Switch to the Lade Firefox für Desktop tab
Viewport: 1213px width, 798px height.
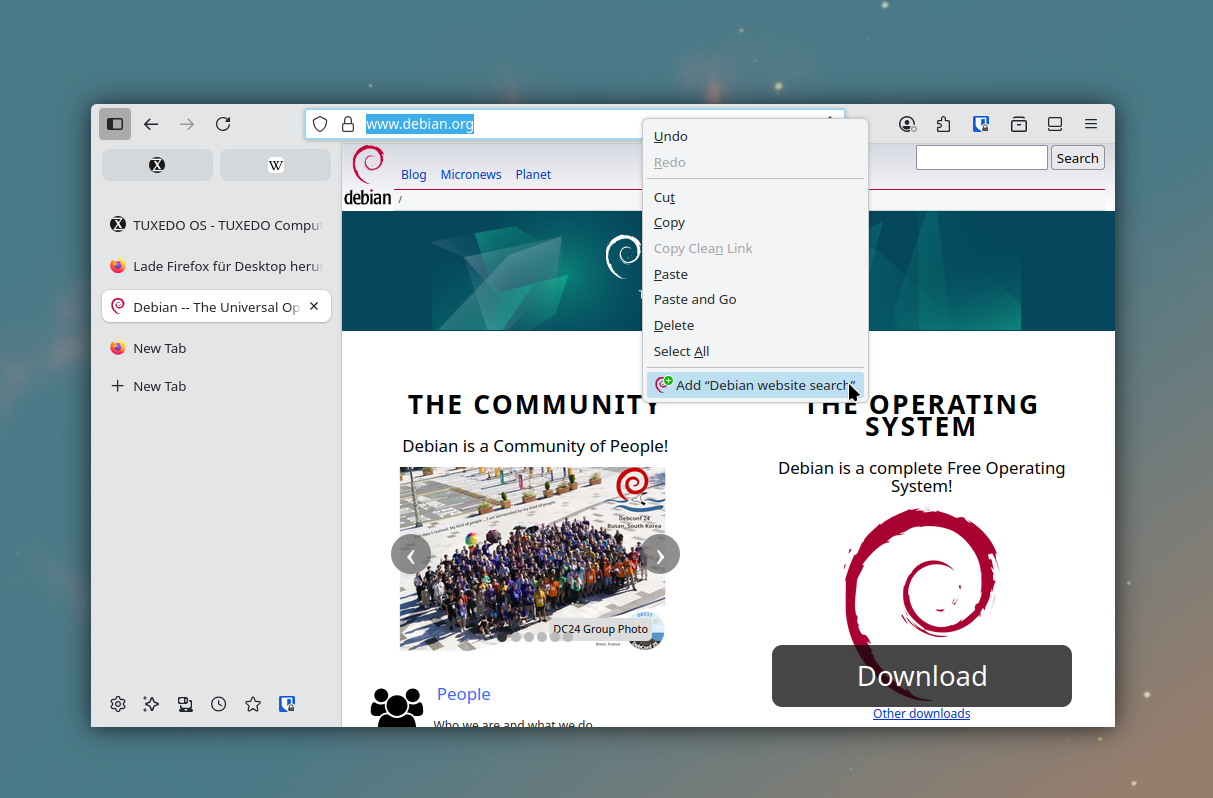(x=216, y=266)
